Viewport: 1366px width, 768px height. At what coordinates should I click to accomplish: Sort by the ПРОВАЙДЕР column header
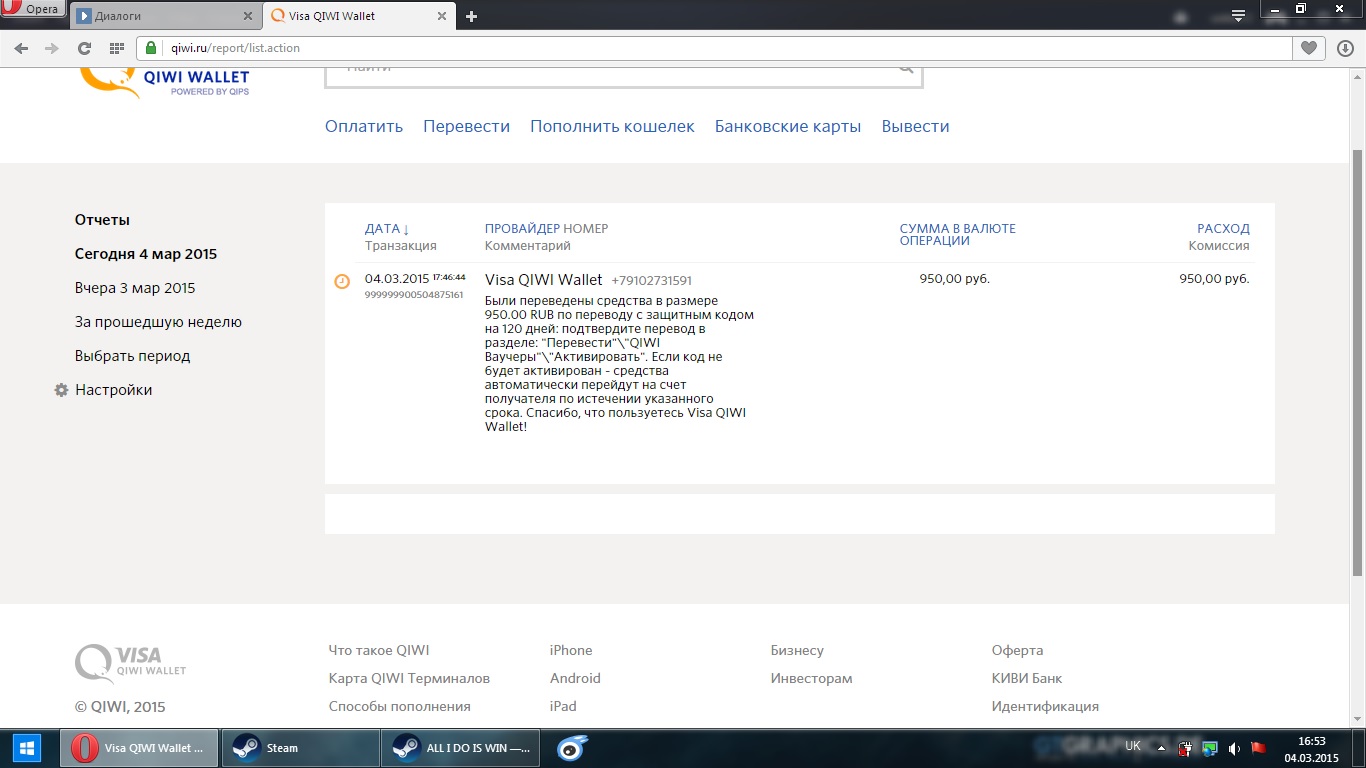pyautogui.click(x=522, y=228)
